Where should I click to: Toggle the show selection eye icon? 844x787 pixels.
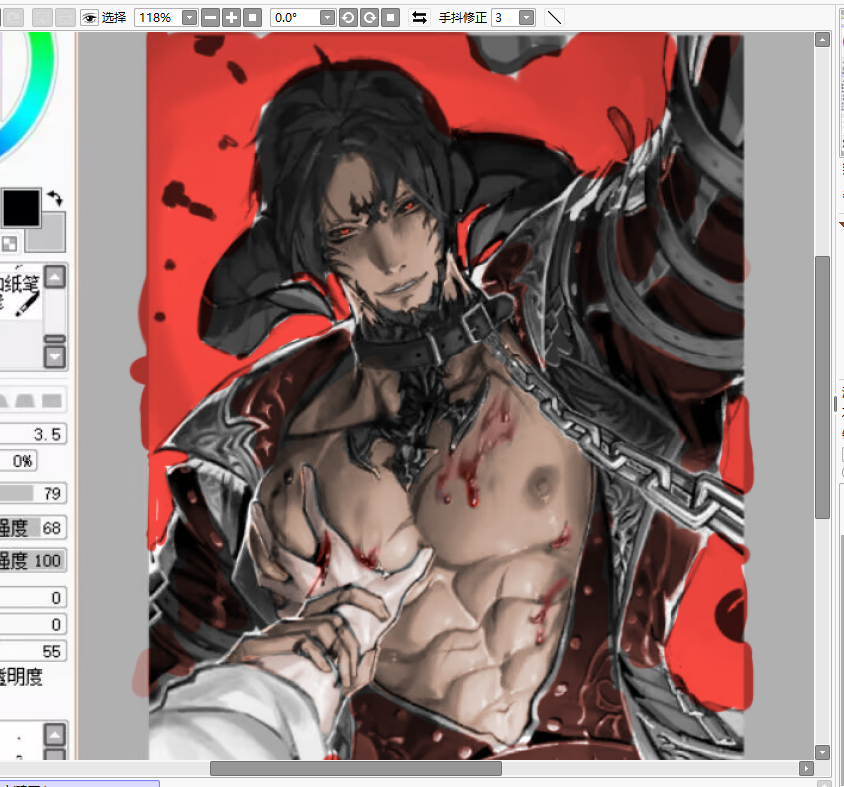coord(89,18)
